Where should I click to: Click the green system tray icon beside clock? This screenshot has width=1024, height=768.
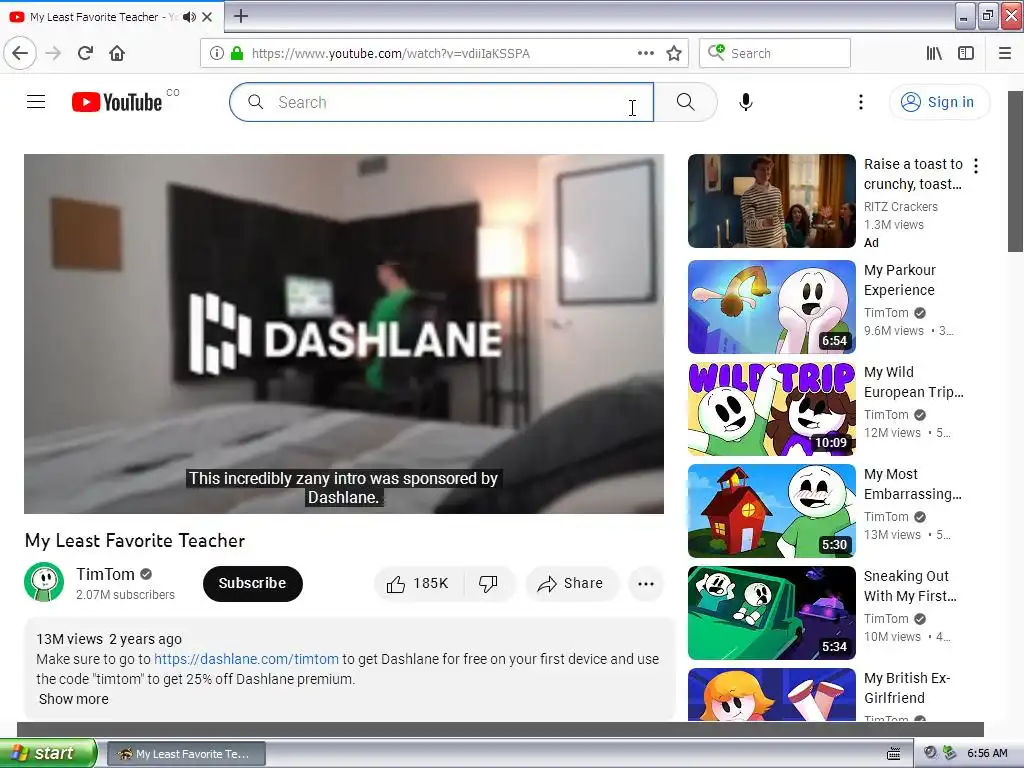tap(950, 753)
